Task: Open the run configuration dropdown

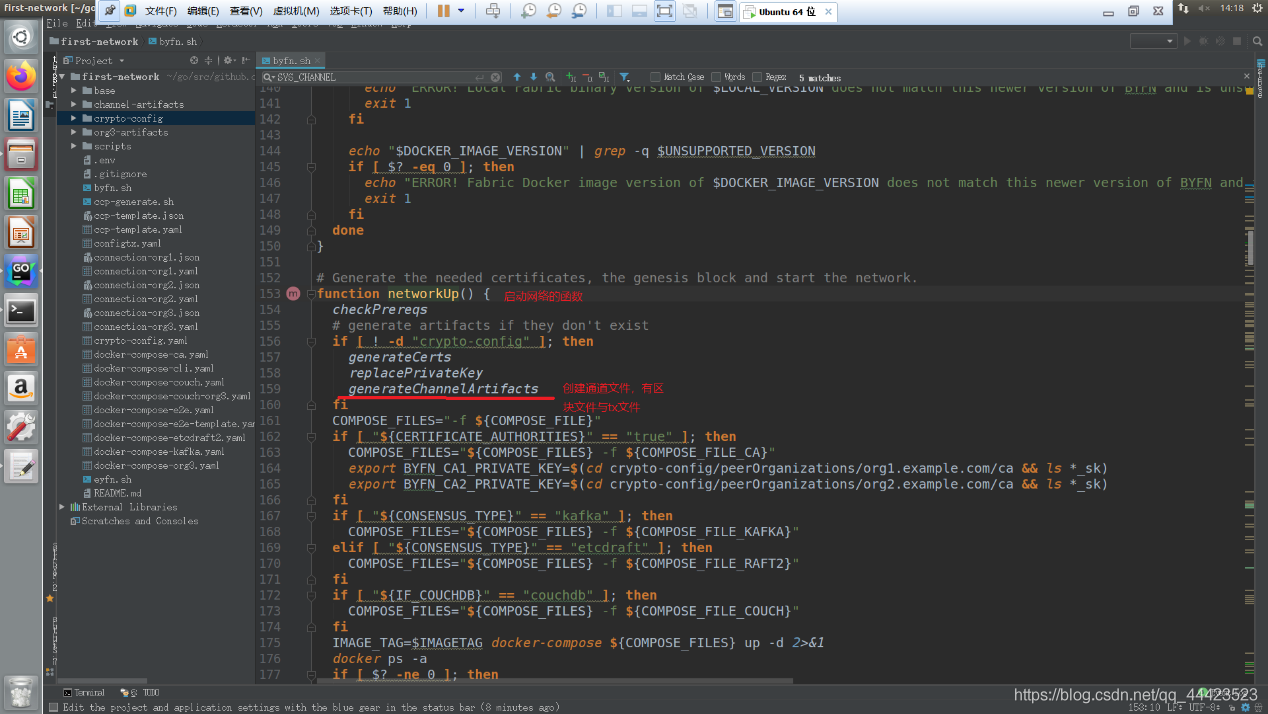Action: [x=1153, y=41]
